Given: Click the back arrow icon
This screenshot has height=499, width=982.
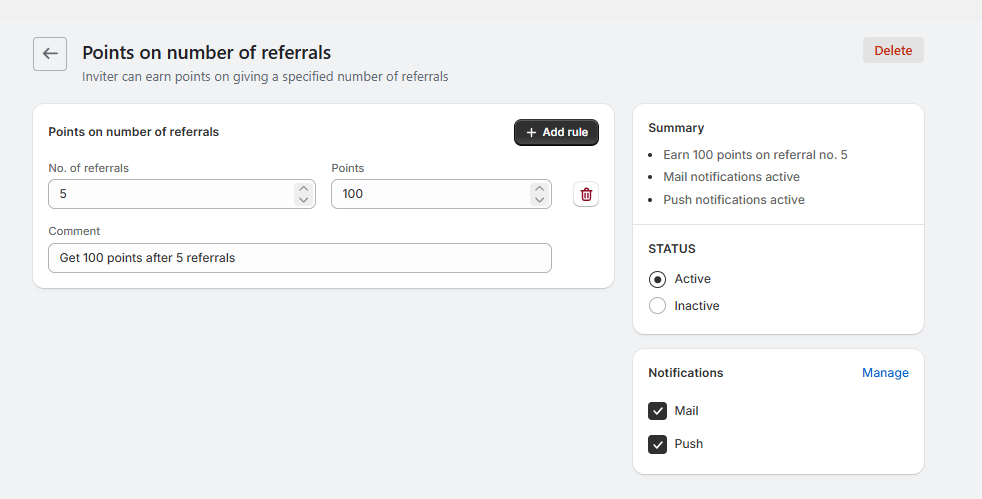Looking at the screenshot, I should click(x=50, y=54).
